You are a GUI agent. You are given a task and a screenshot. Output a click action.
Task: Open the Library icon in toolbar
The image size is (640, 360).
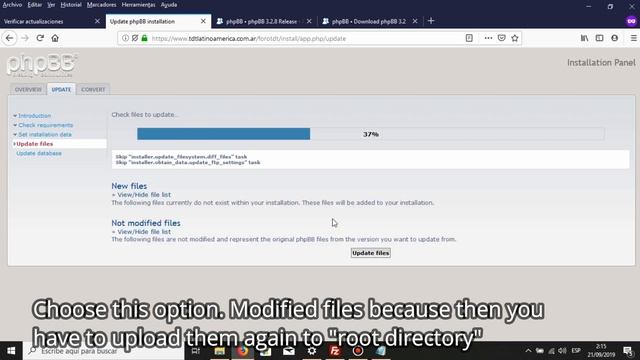[x=584, y=38]
